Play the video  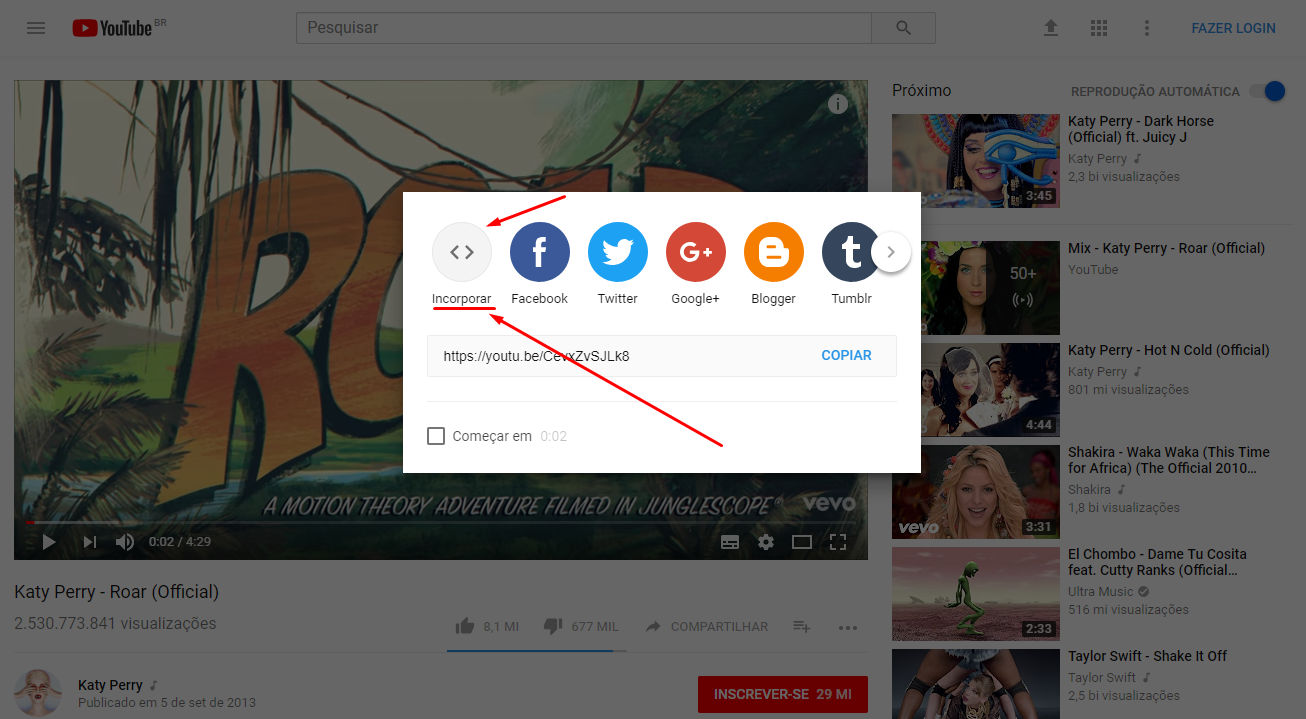pyautogui.click(x=49, y=542)
